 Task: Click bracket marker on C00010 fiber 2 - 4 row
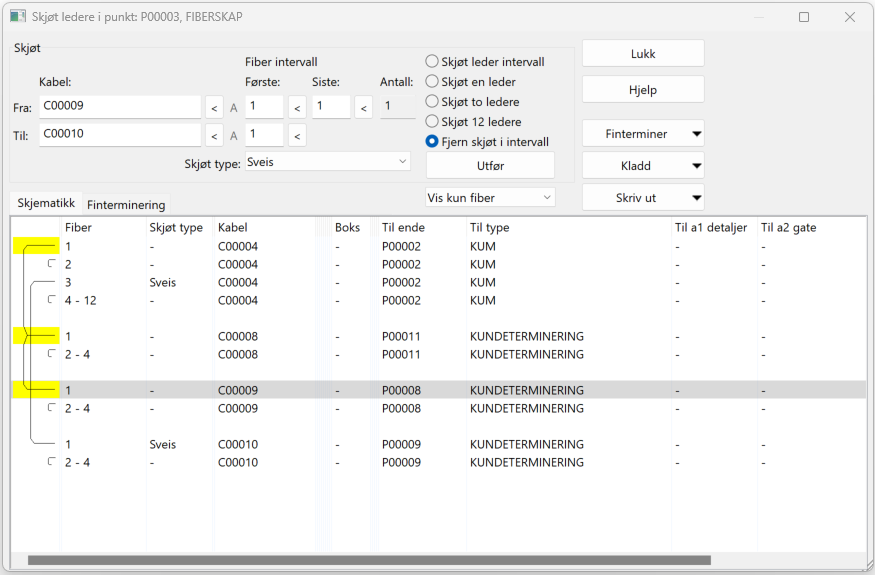(x=51, y=462)
